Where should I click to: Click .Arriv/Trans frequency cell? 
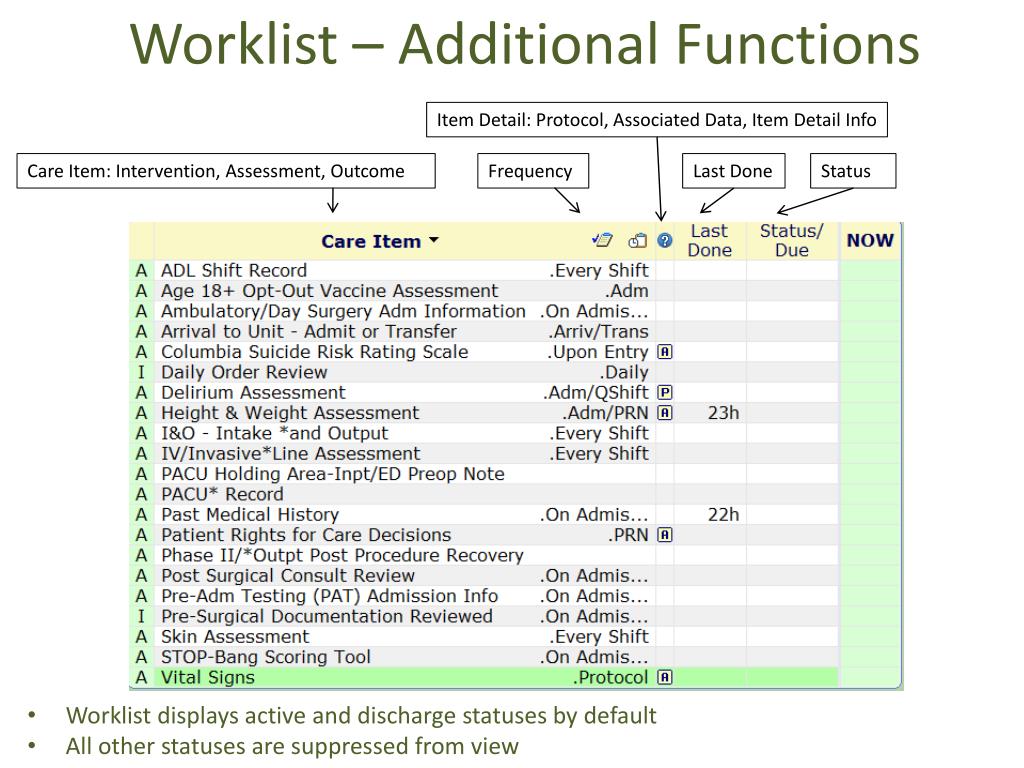coord(598,331)
